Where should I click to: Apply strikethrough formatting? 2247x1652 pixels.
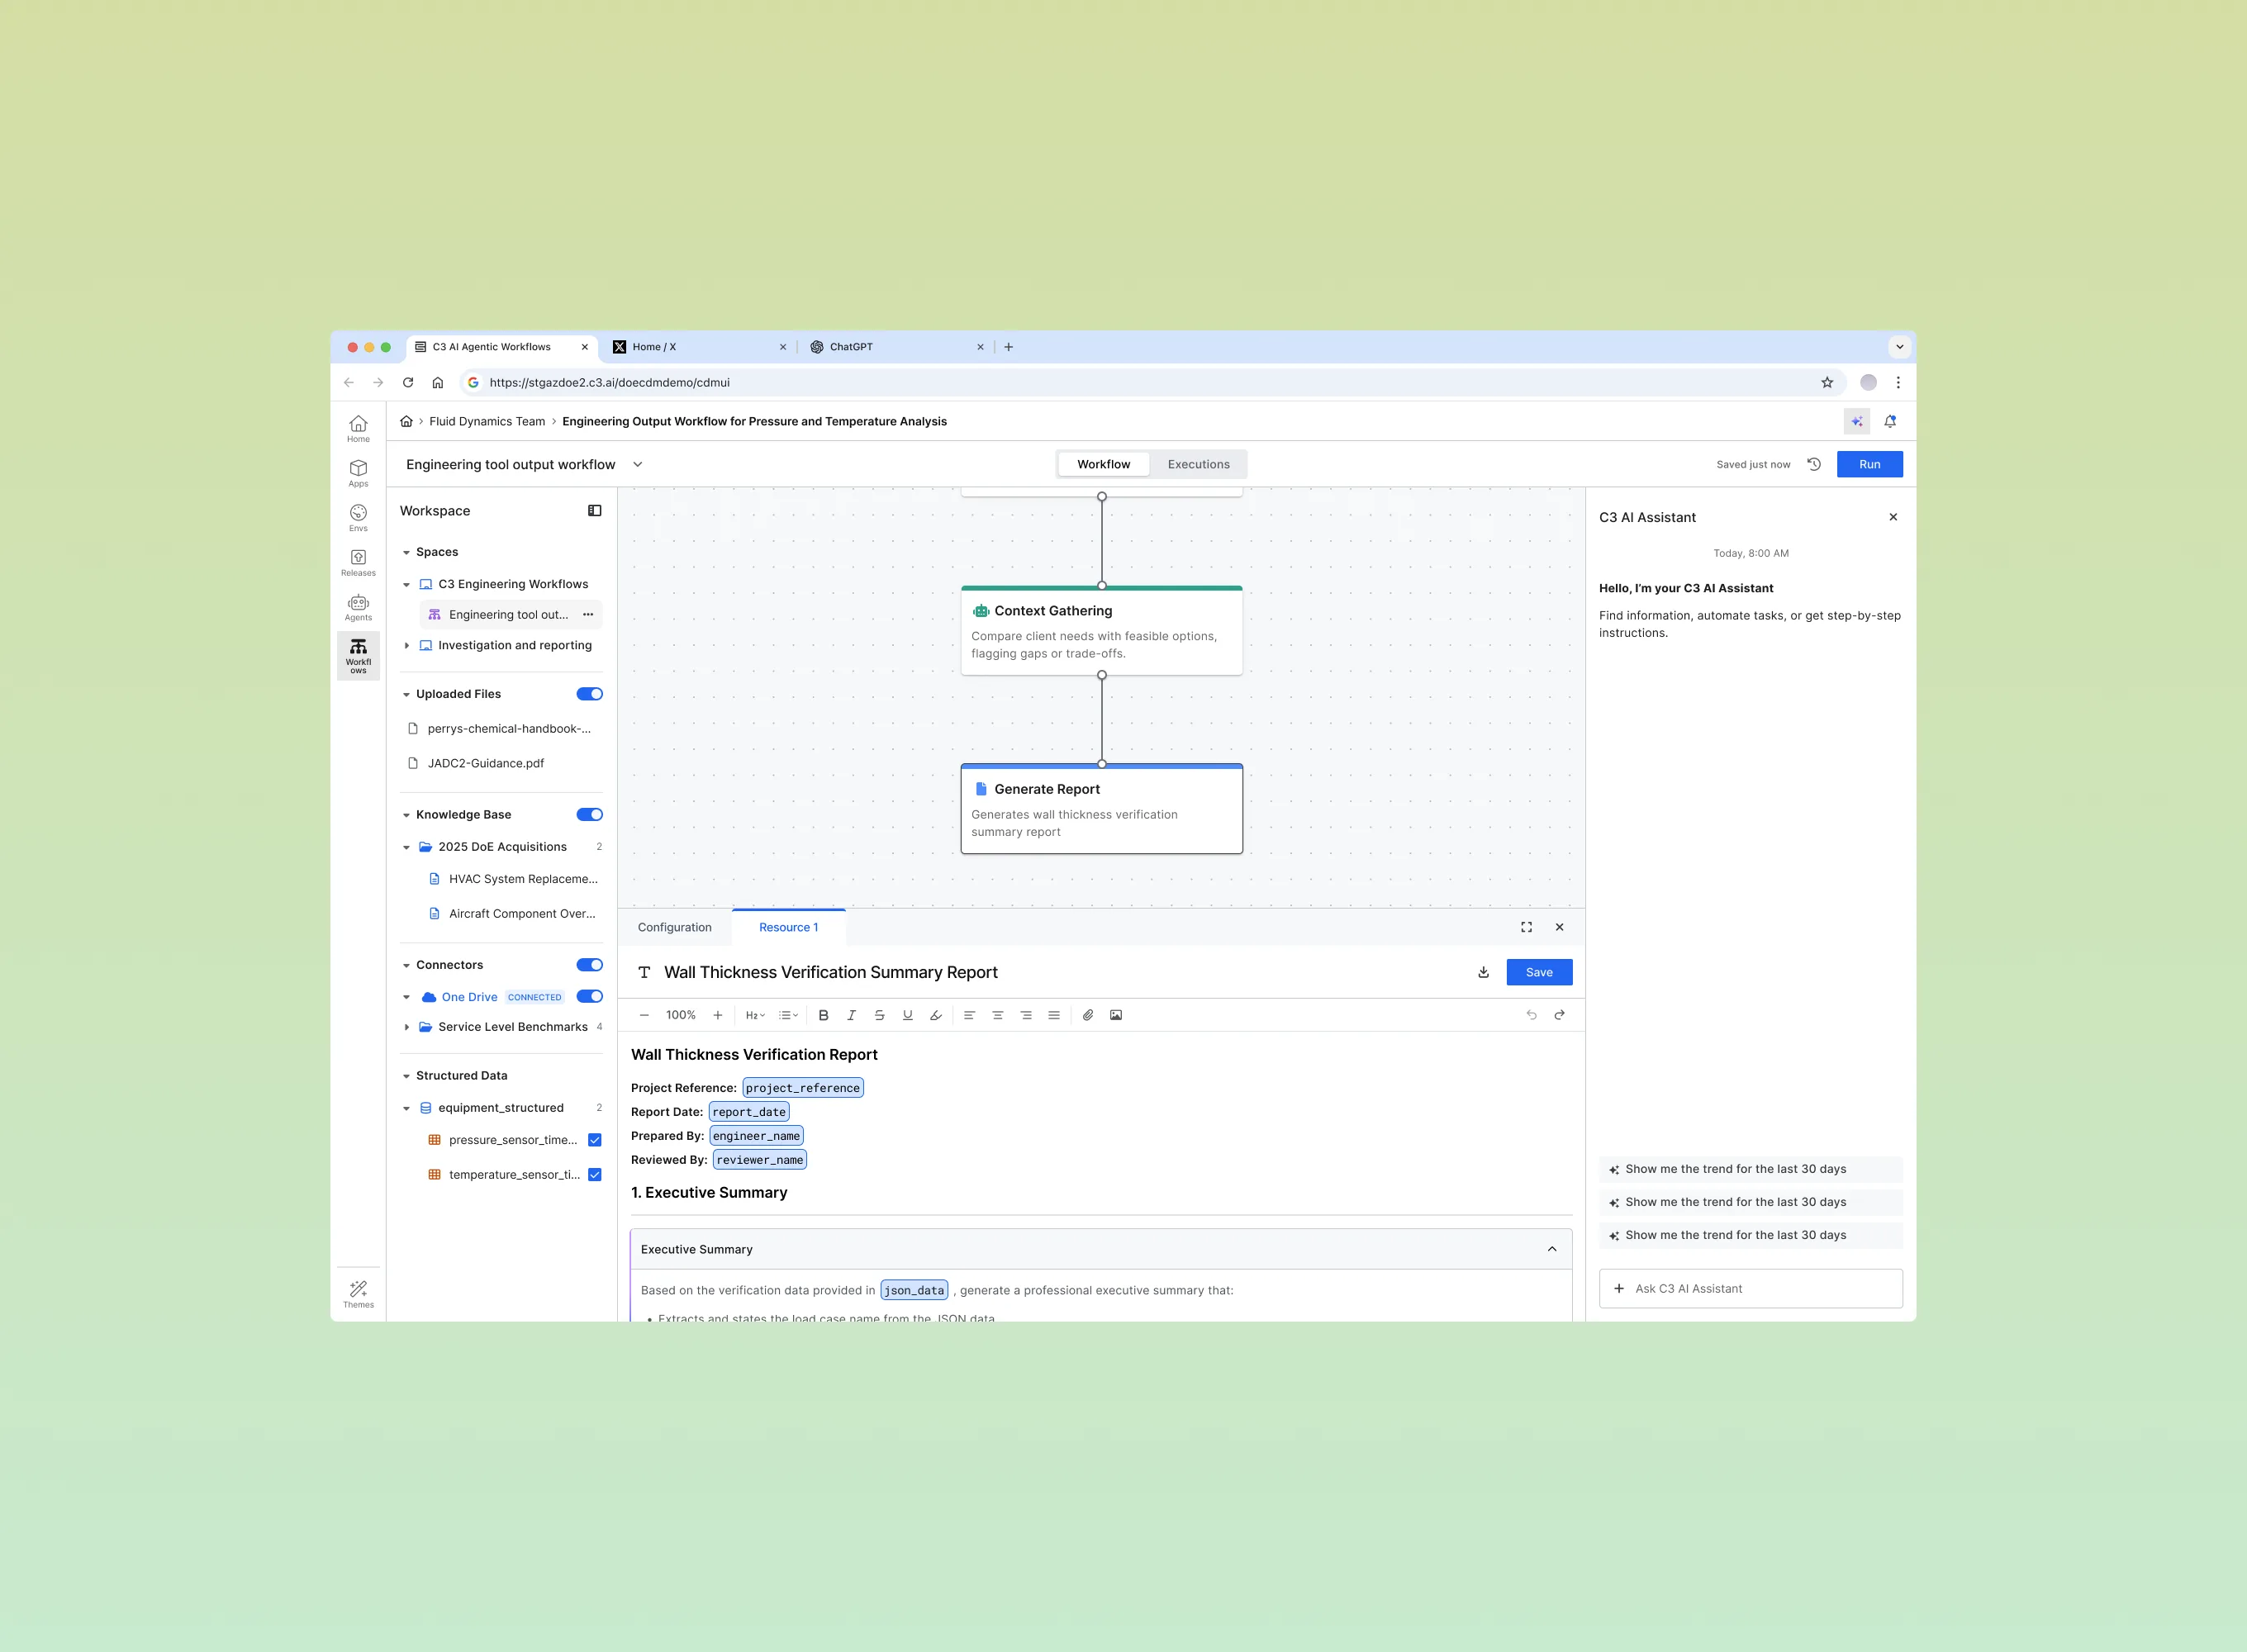(879, 1015)
